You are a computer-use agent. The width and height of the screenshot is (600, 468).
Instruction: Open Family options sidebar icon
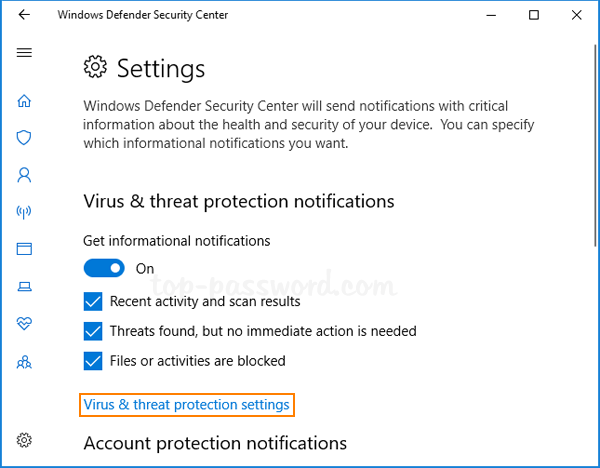(x=24, y=360)
